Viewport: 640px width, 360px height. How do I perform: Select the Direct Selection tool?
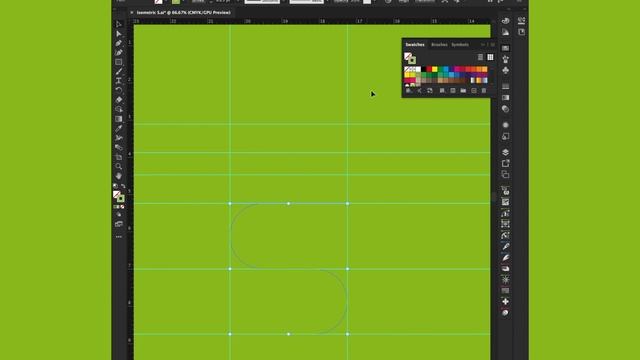coord(119,34)
